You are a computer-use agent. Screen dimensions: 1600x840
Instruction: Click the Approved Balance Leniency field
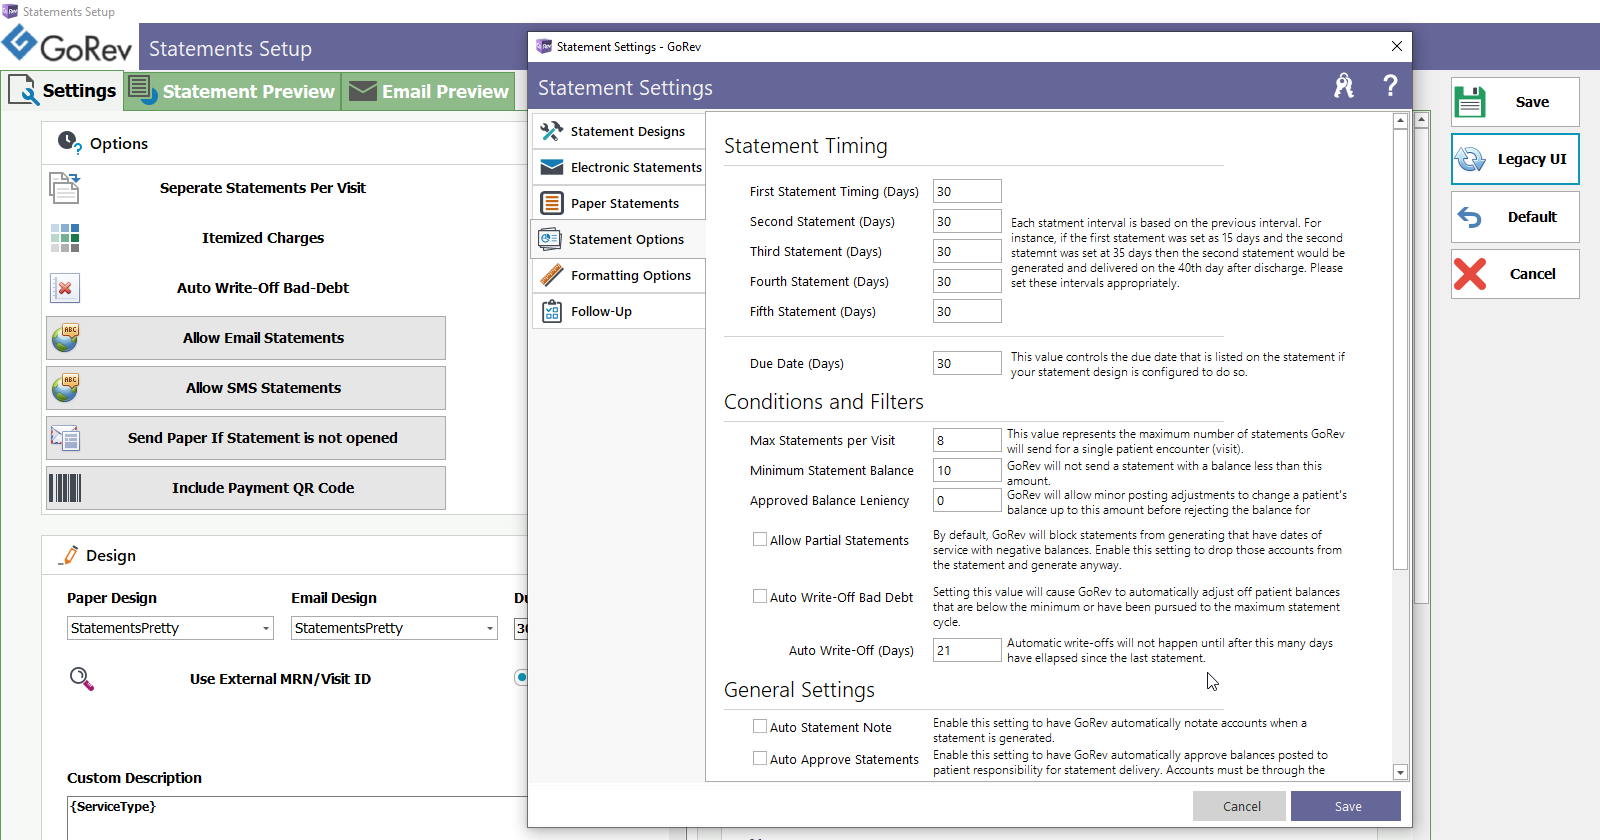(967, 500)
